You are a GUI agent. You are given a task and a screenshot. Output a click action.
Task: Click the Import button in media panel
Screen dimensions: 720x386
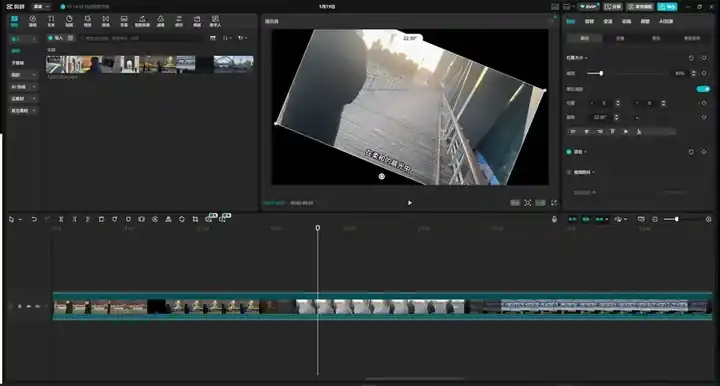click(x=56, y=38)
